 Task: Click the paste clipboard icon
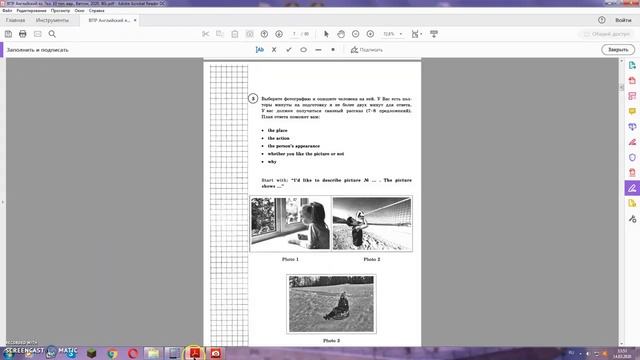[x=235, y=34]
